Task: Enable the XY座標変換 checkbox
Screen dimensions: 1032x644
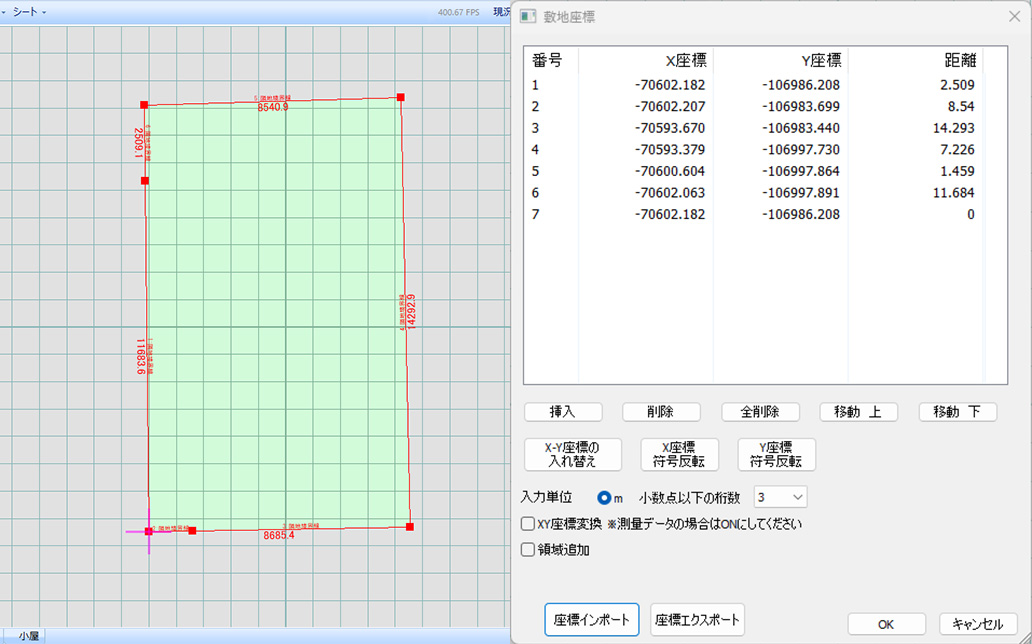Action: [528, 524]
